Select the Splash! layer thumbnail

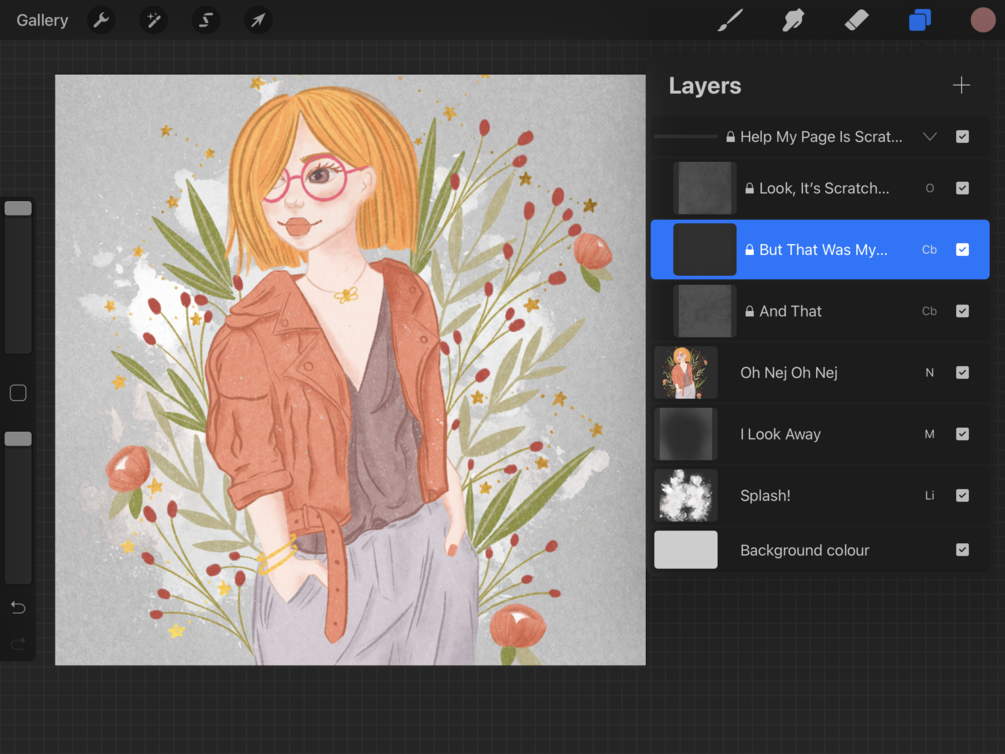click(x=686, y=496)
